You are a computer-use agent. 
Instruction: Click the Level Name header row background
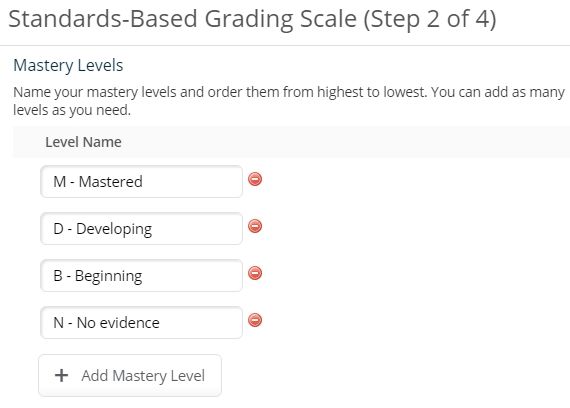click(292, 142)
